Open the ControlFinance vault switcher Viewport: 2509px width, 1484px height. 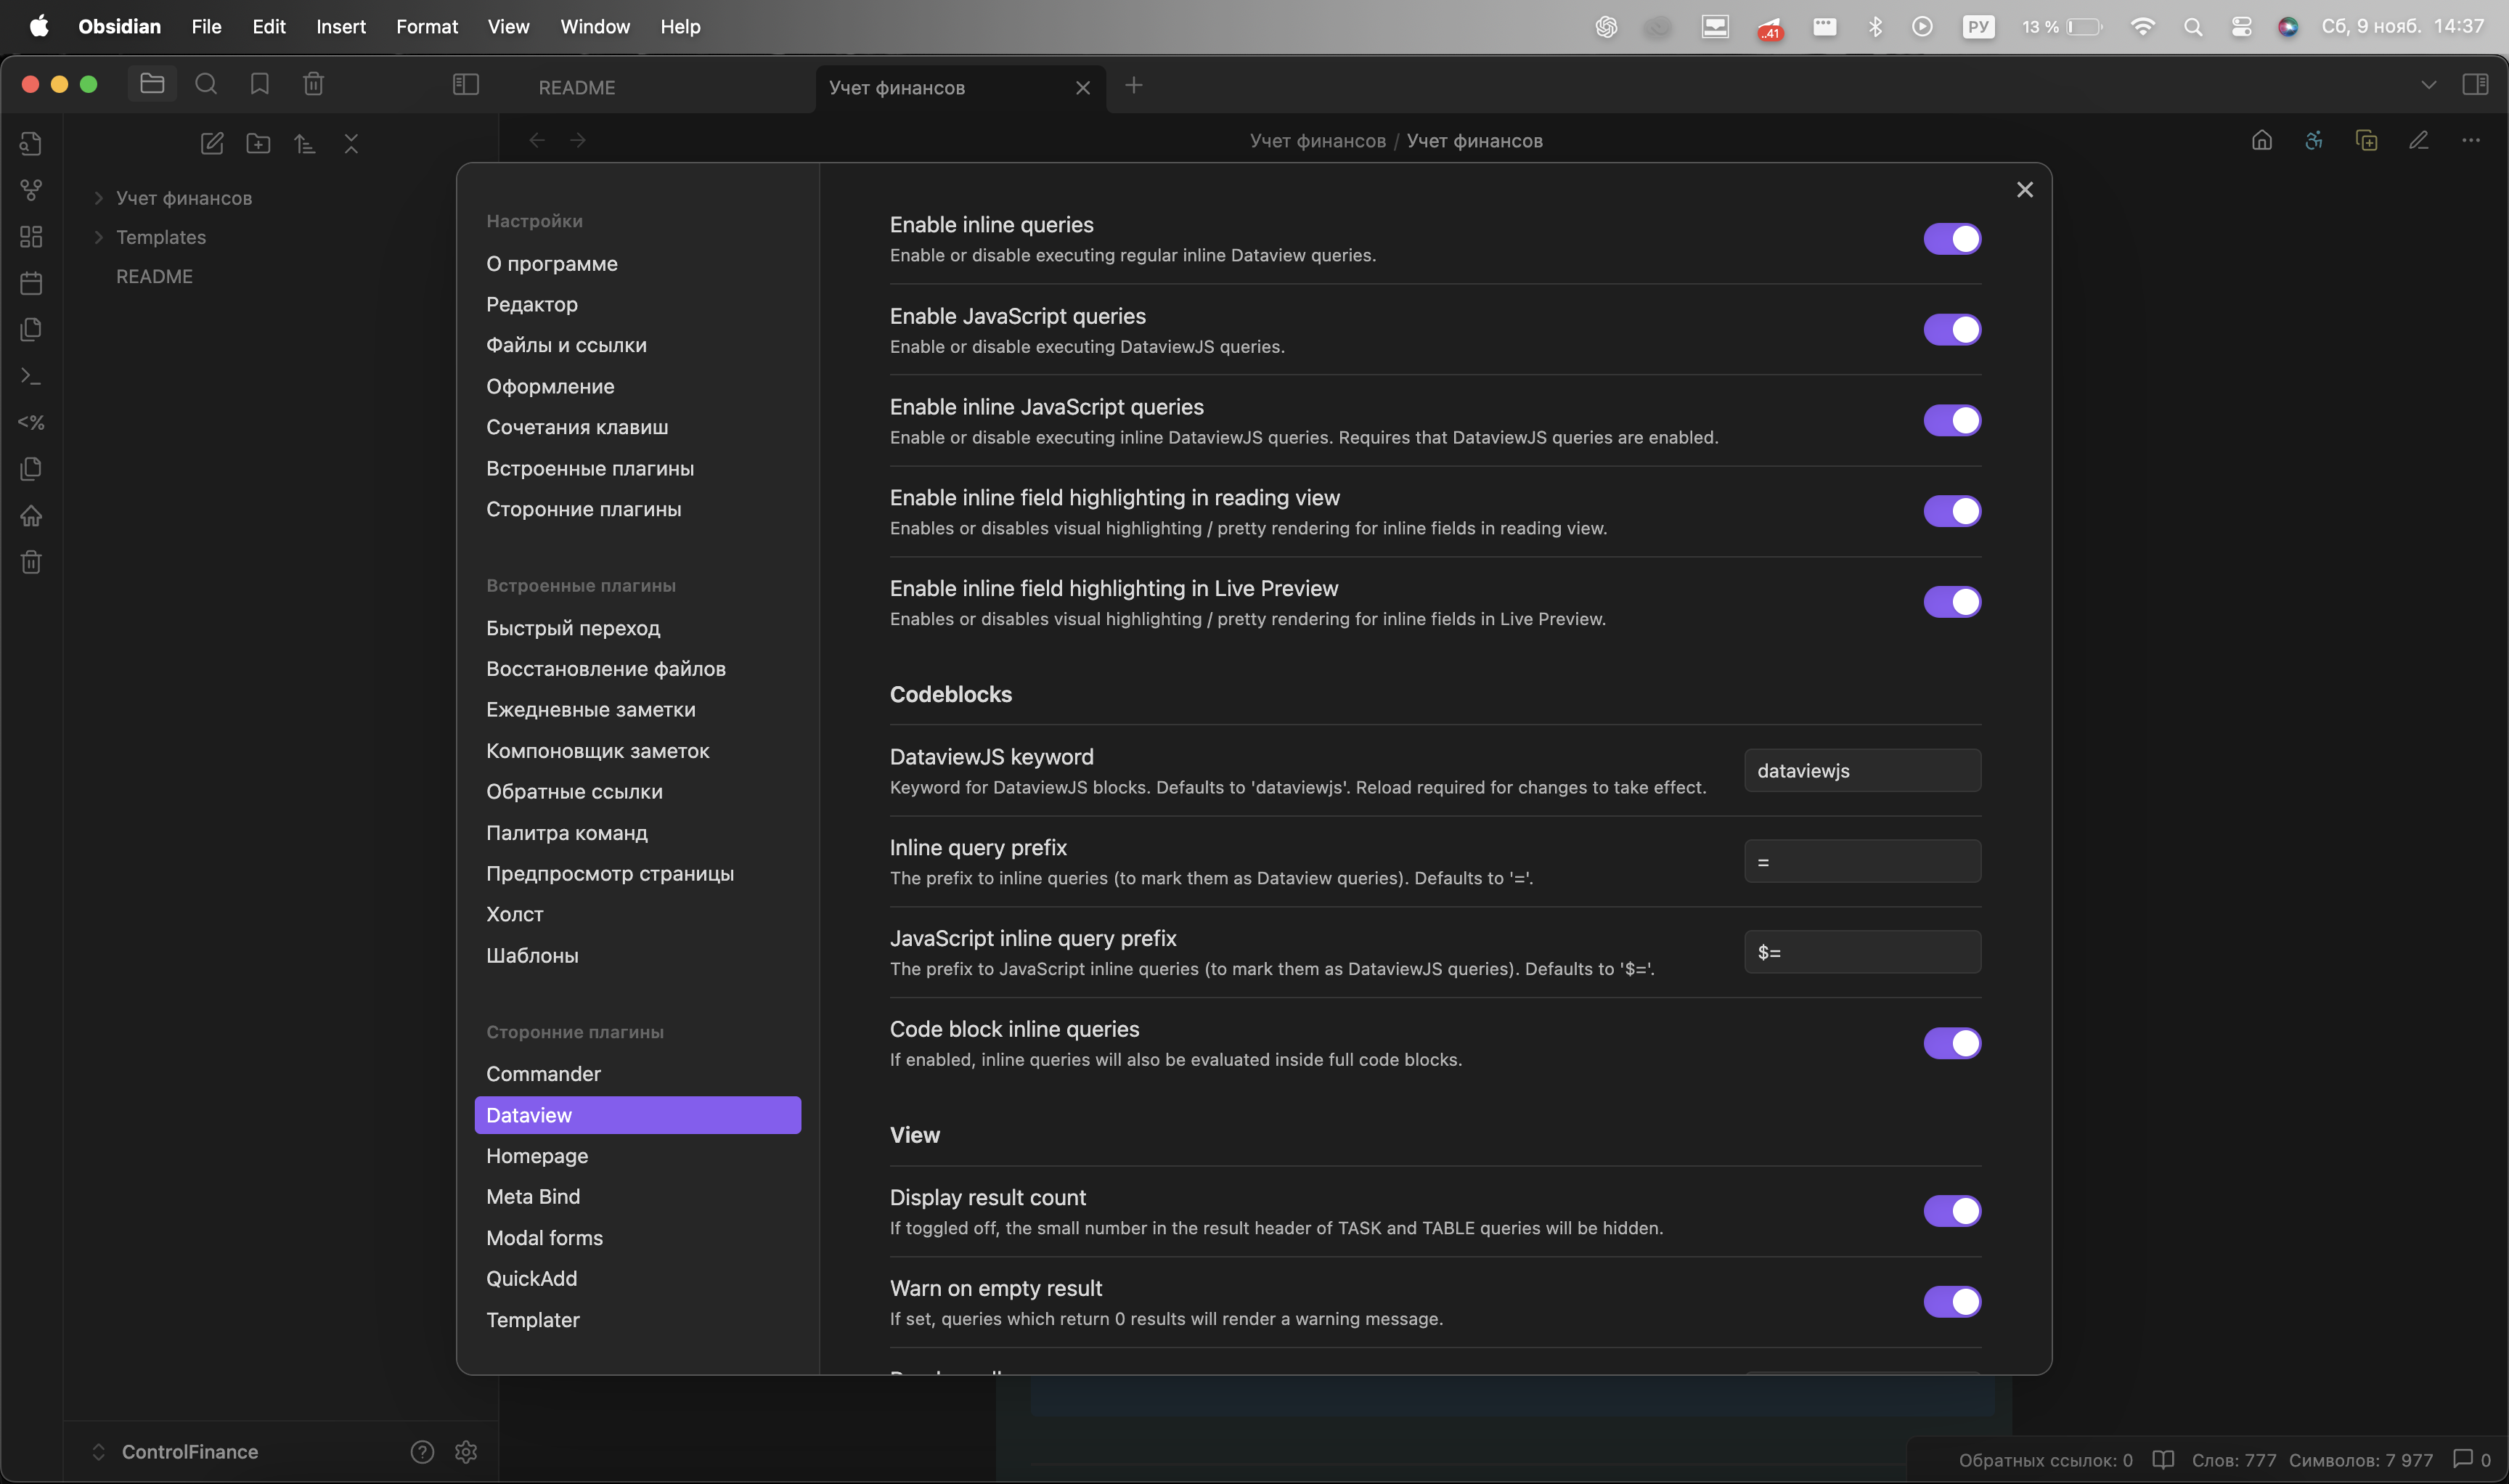pyautogui.click(x=189, y=1451)
